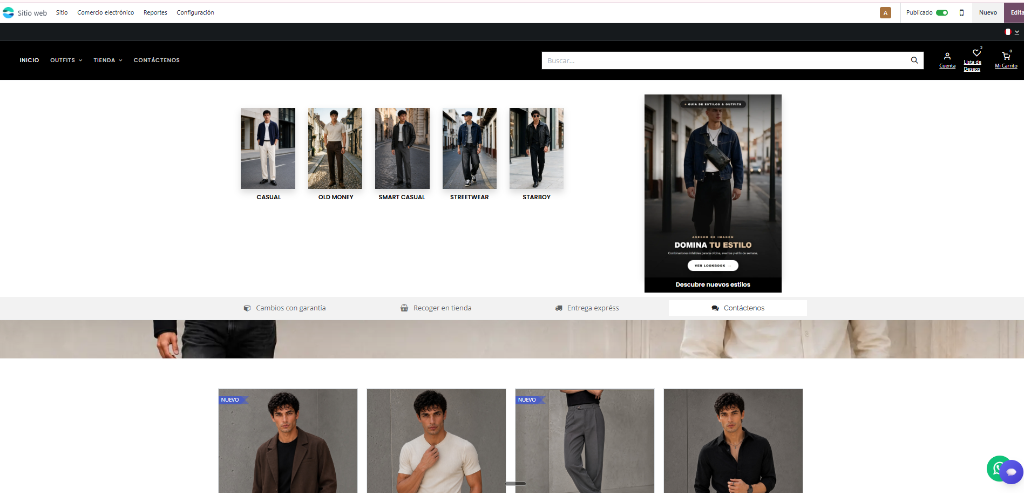The width and height of the screenshot is (1024, 493).
Task: Open the STREETWEAR outfit thumbnail
Action: click(470, 148)
